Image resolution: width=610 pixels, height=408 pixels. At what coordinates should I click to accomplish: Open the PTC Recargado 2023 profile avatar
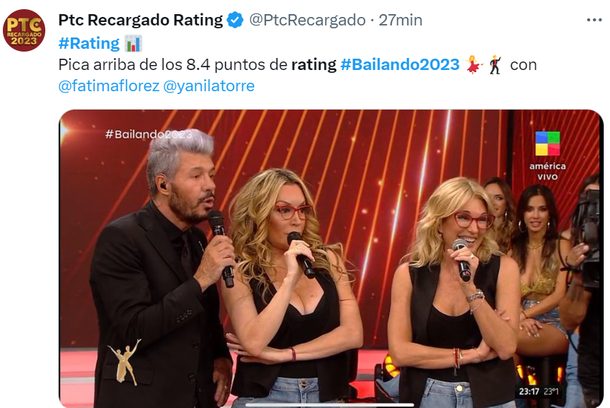click(x=24, y=30)
